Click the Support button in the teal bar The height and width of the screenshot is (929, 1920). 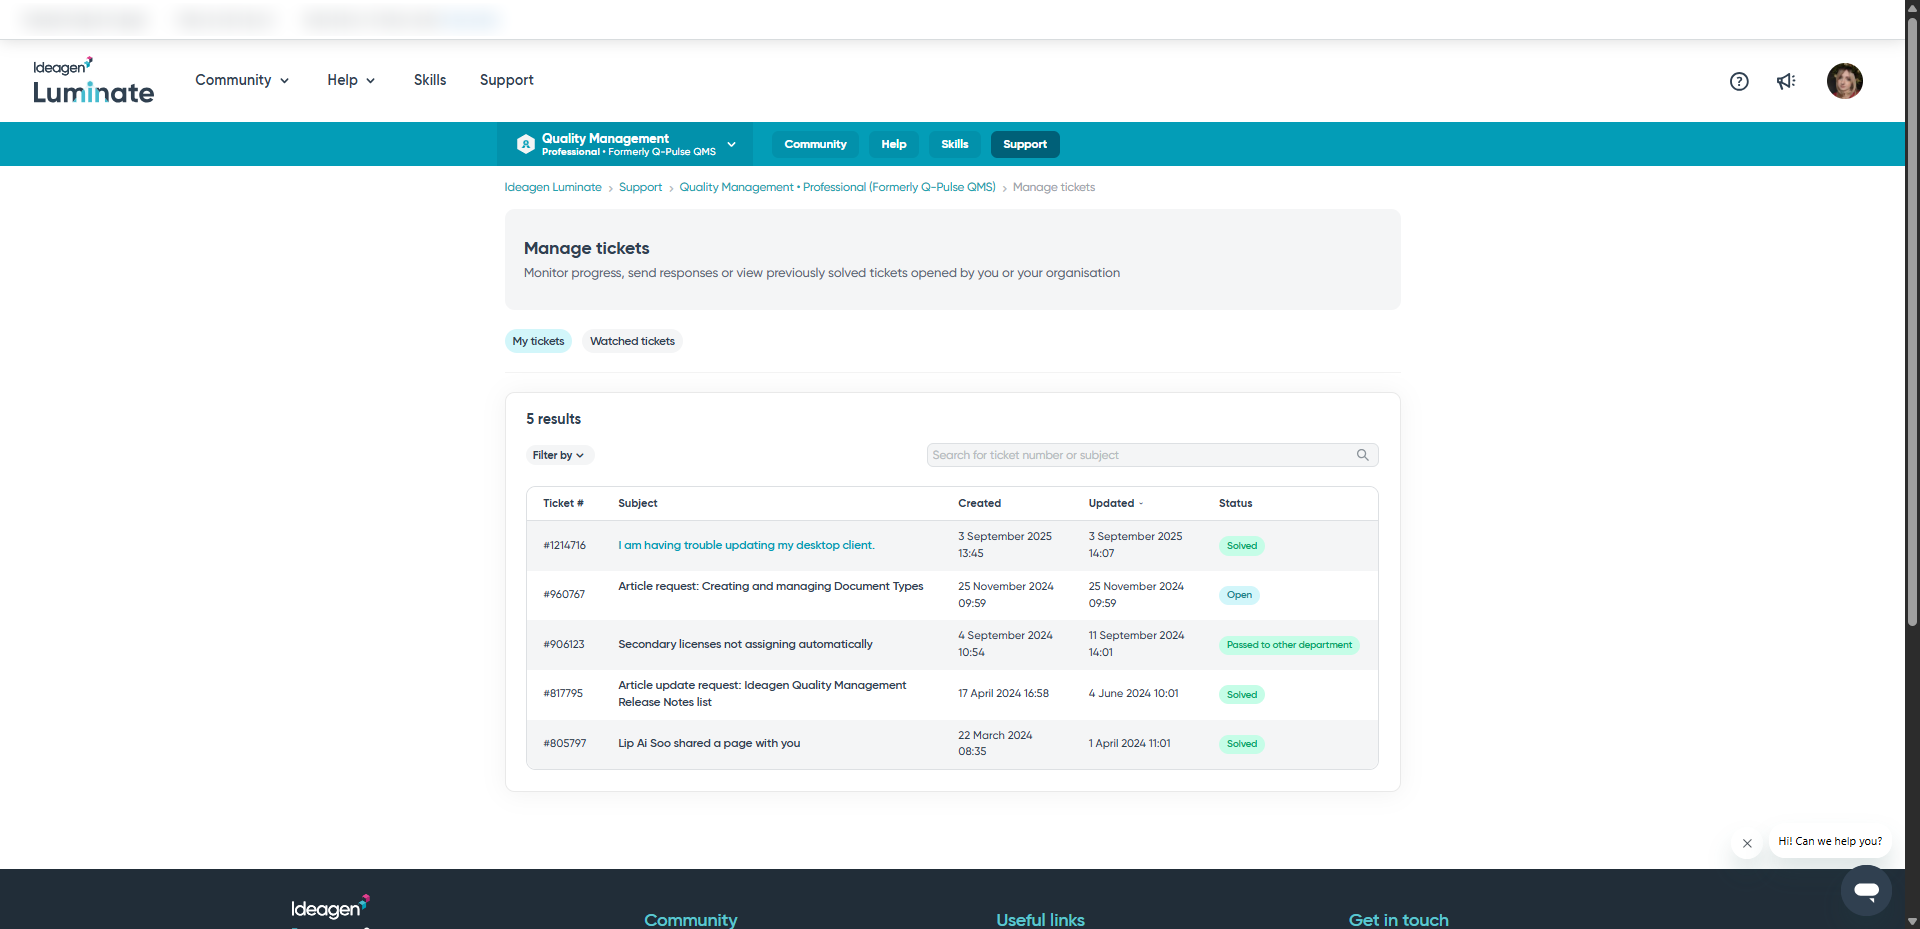pos(1024,144)
